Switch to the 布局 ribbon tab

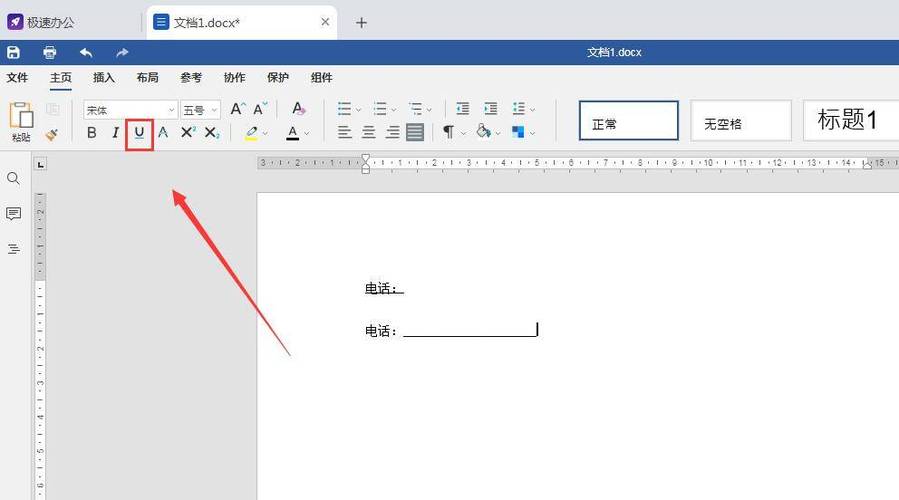coord(147,77)
